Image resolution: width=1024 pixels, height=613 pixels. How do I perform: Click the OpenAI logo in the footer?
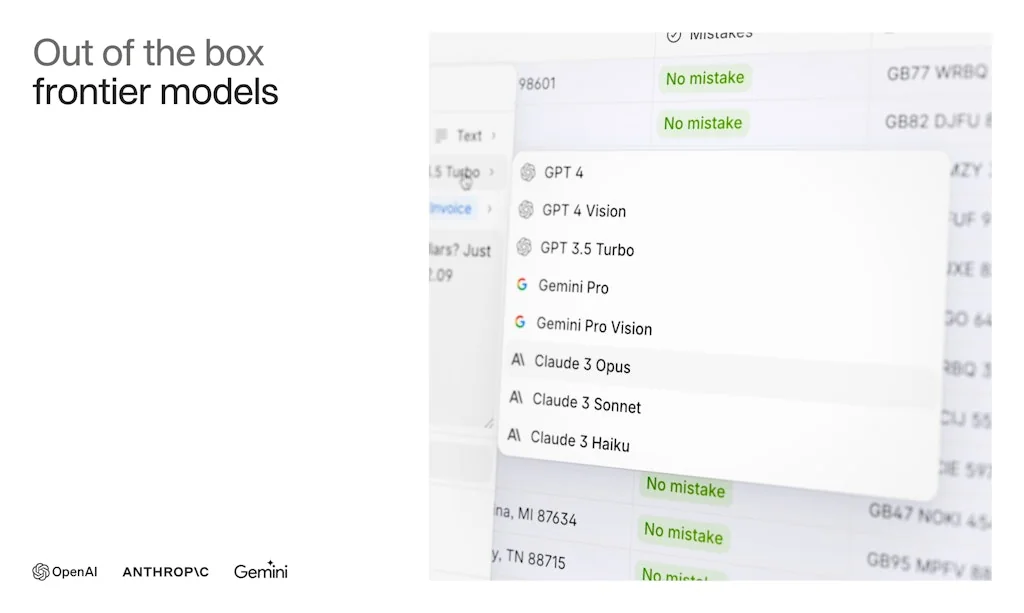pos(64,572)
